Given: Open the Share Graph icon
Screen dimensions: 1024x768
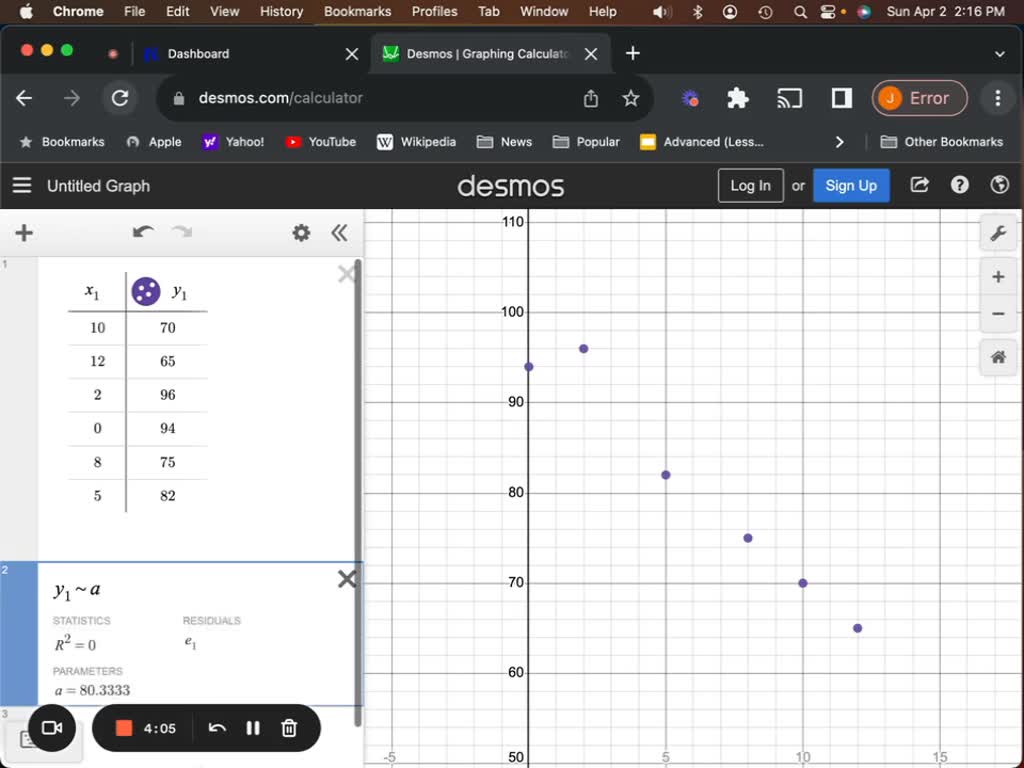Looking at the screenshot, I should 919,185.
